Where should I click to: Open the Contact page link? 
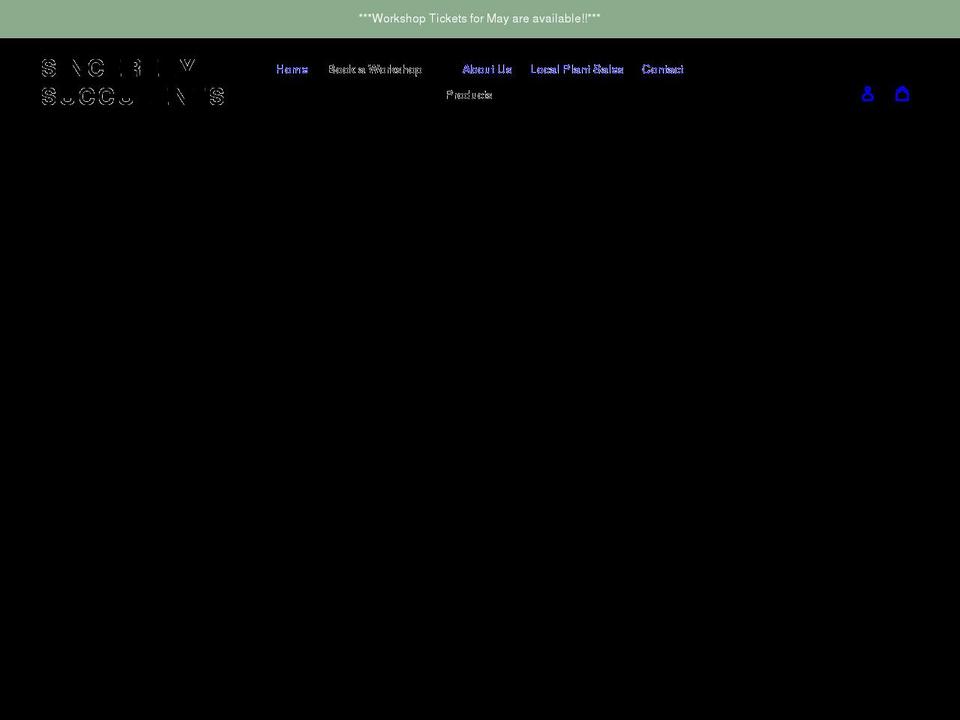[662, 69]
